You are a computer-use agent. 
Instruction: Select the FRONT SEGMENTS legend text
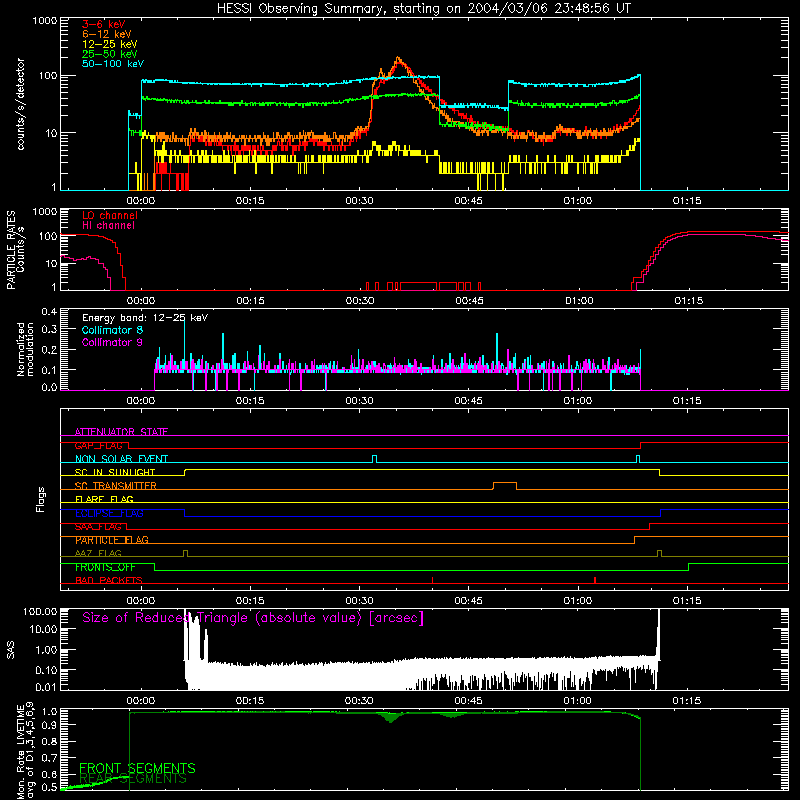click(x=137, y=768)
